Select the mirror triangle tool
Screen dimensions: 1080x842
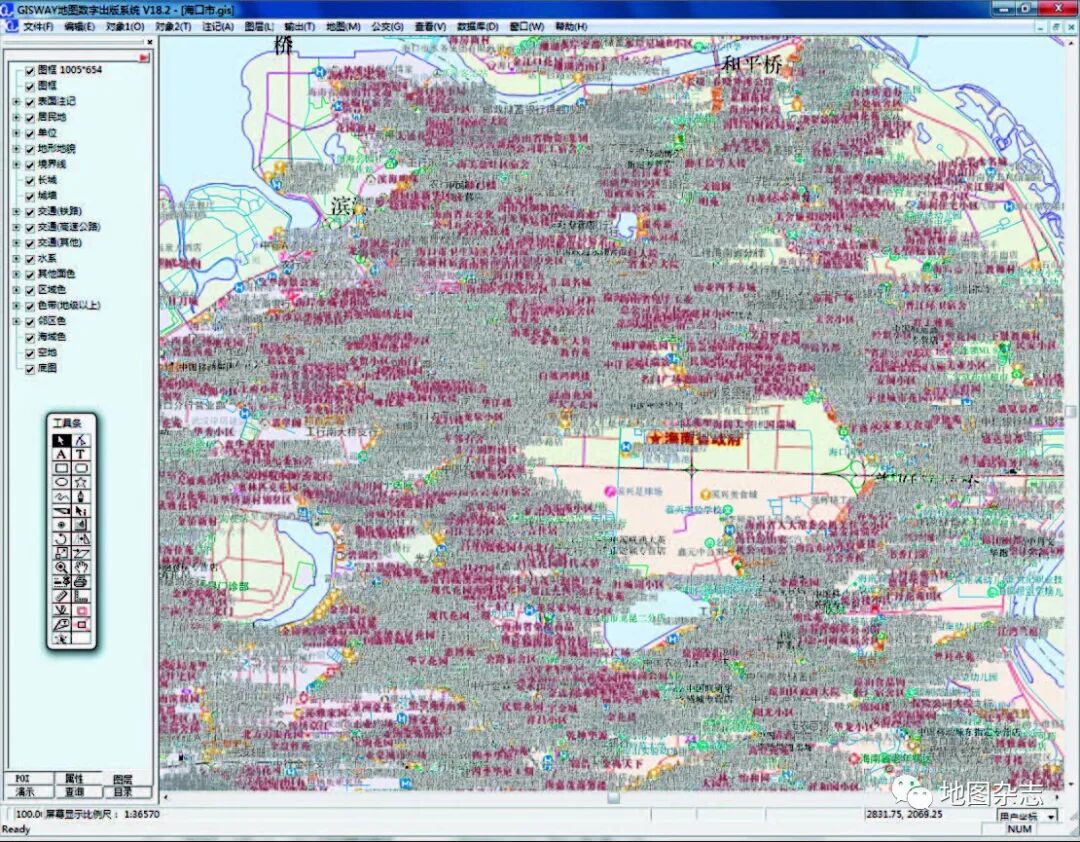(81, 539)
